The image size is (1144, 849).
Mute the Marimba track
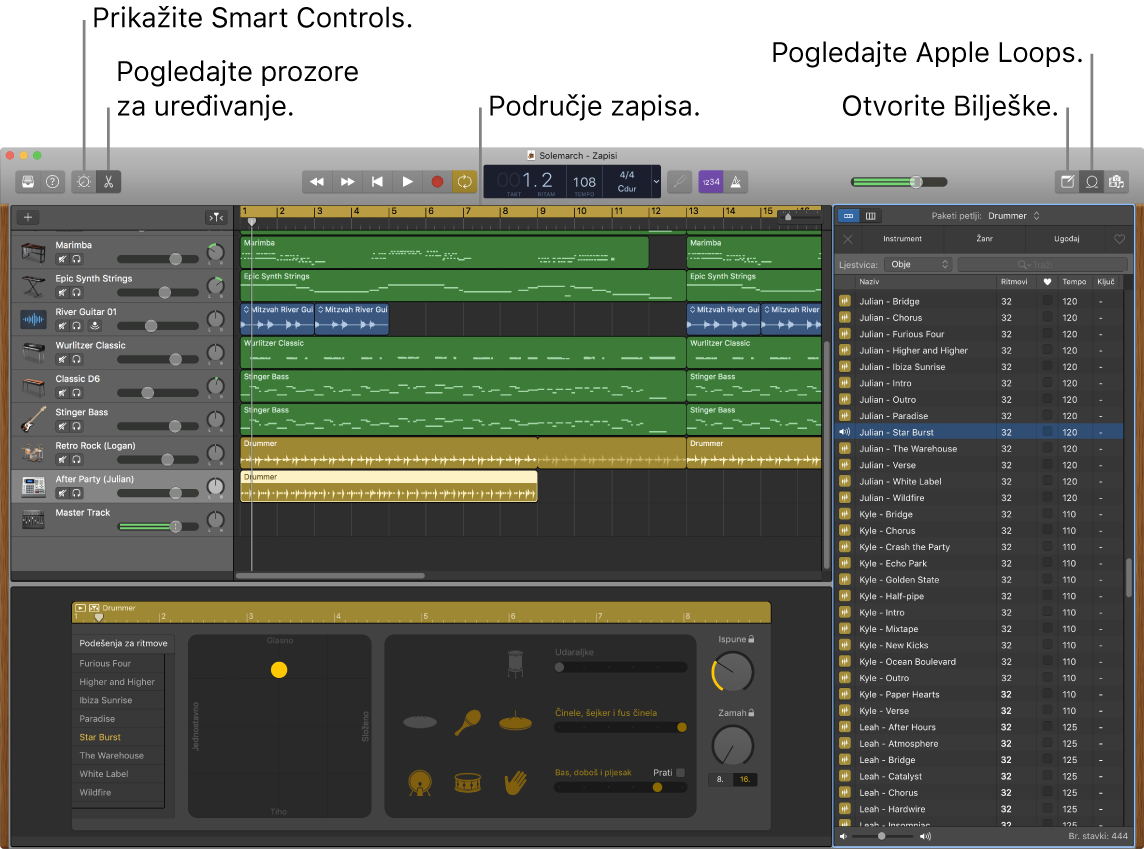click(x=61, y=259)
